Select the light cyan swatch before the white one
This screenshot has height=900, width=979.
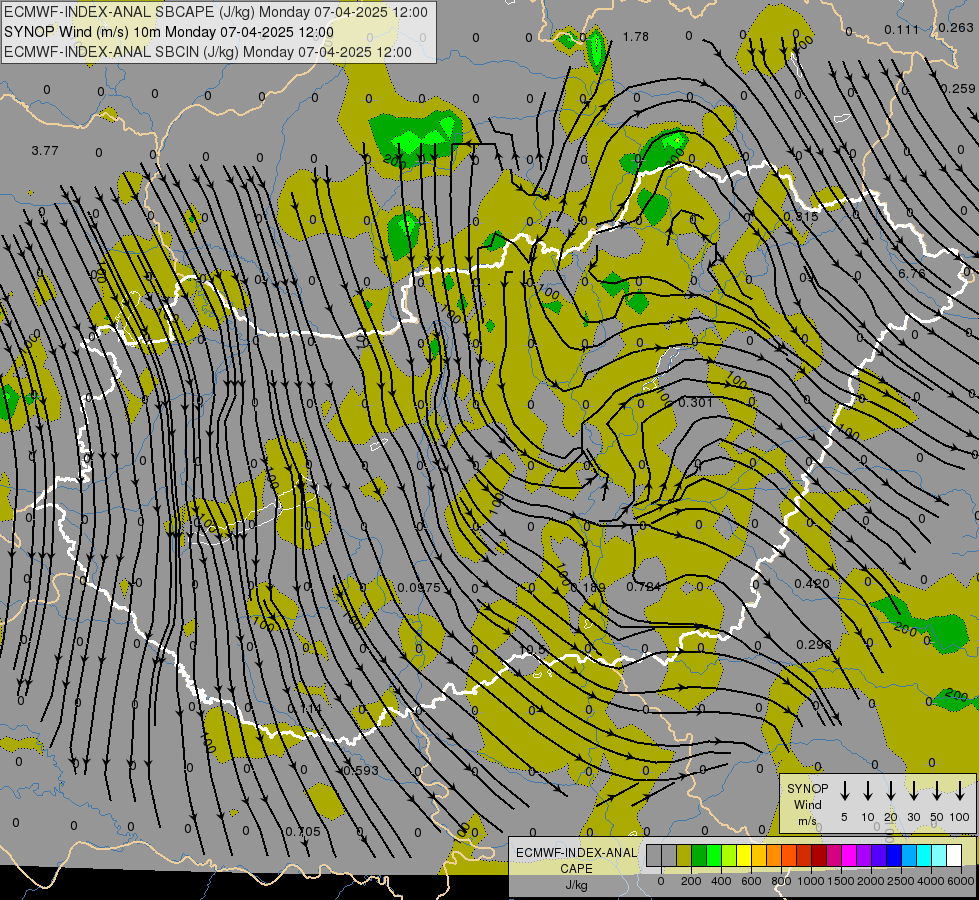[x=938, y=855]
